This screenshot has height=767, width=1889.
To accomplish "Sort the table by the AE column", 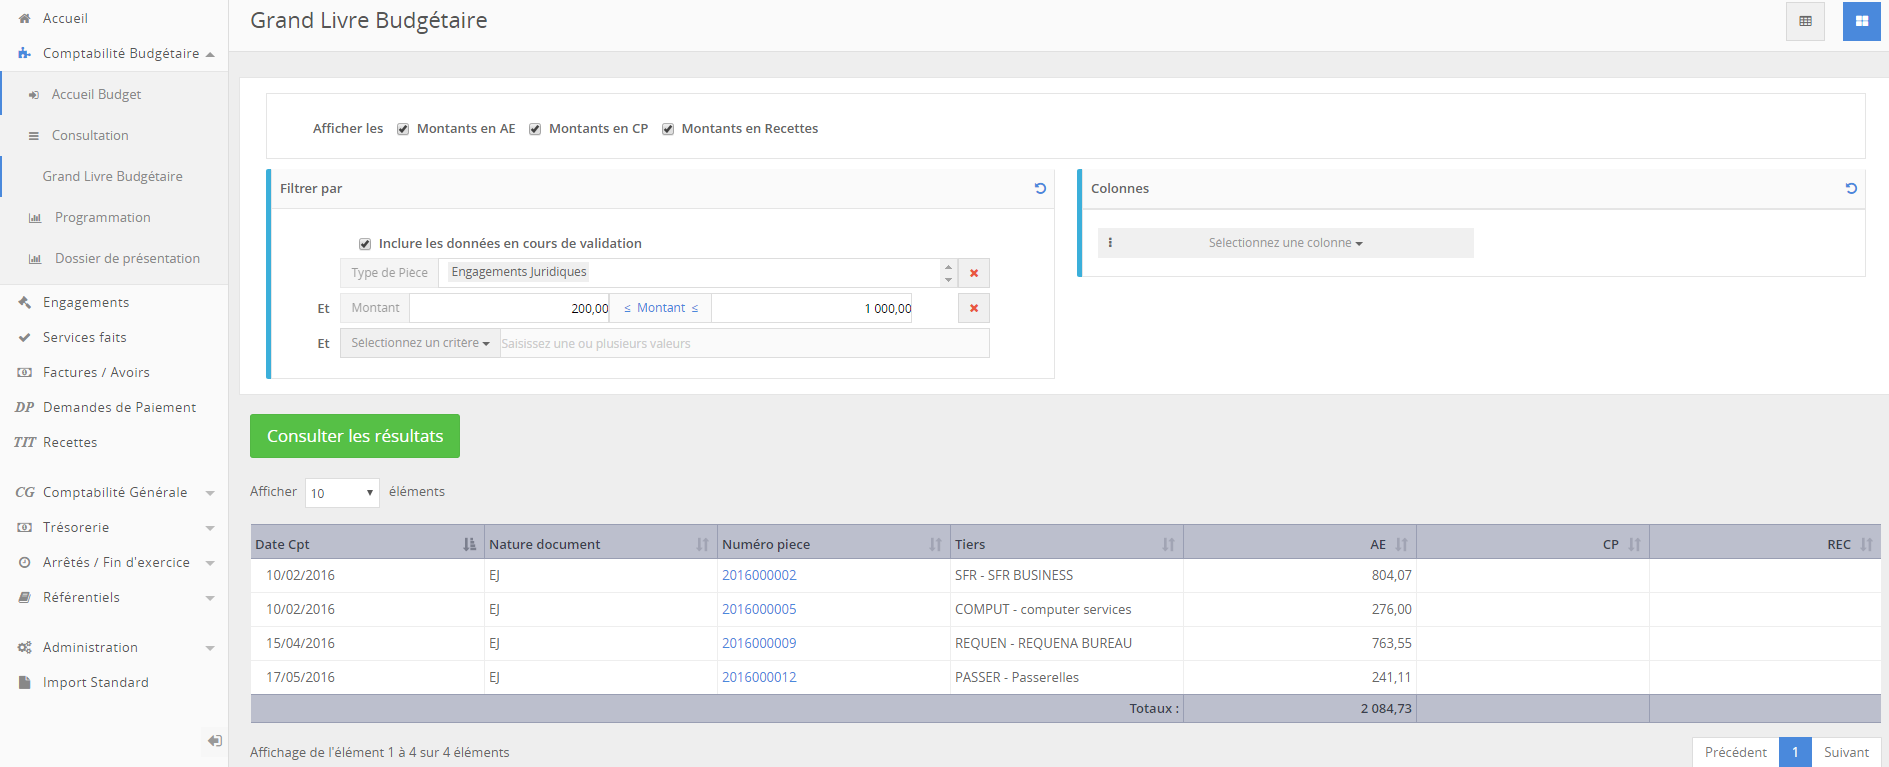I will (1400, 544).
